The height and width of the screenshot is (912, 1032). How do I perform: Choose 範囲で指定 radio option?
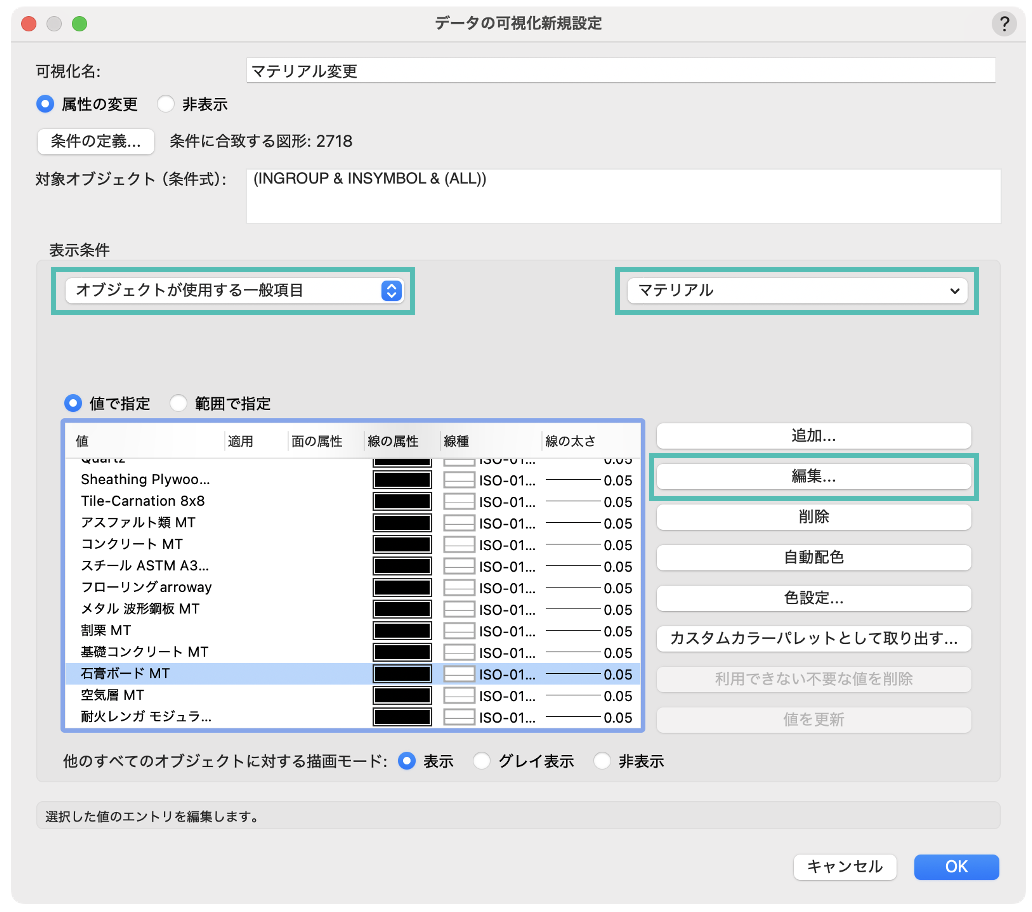coord(179,404)
